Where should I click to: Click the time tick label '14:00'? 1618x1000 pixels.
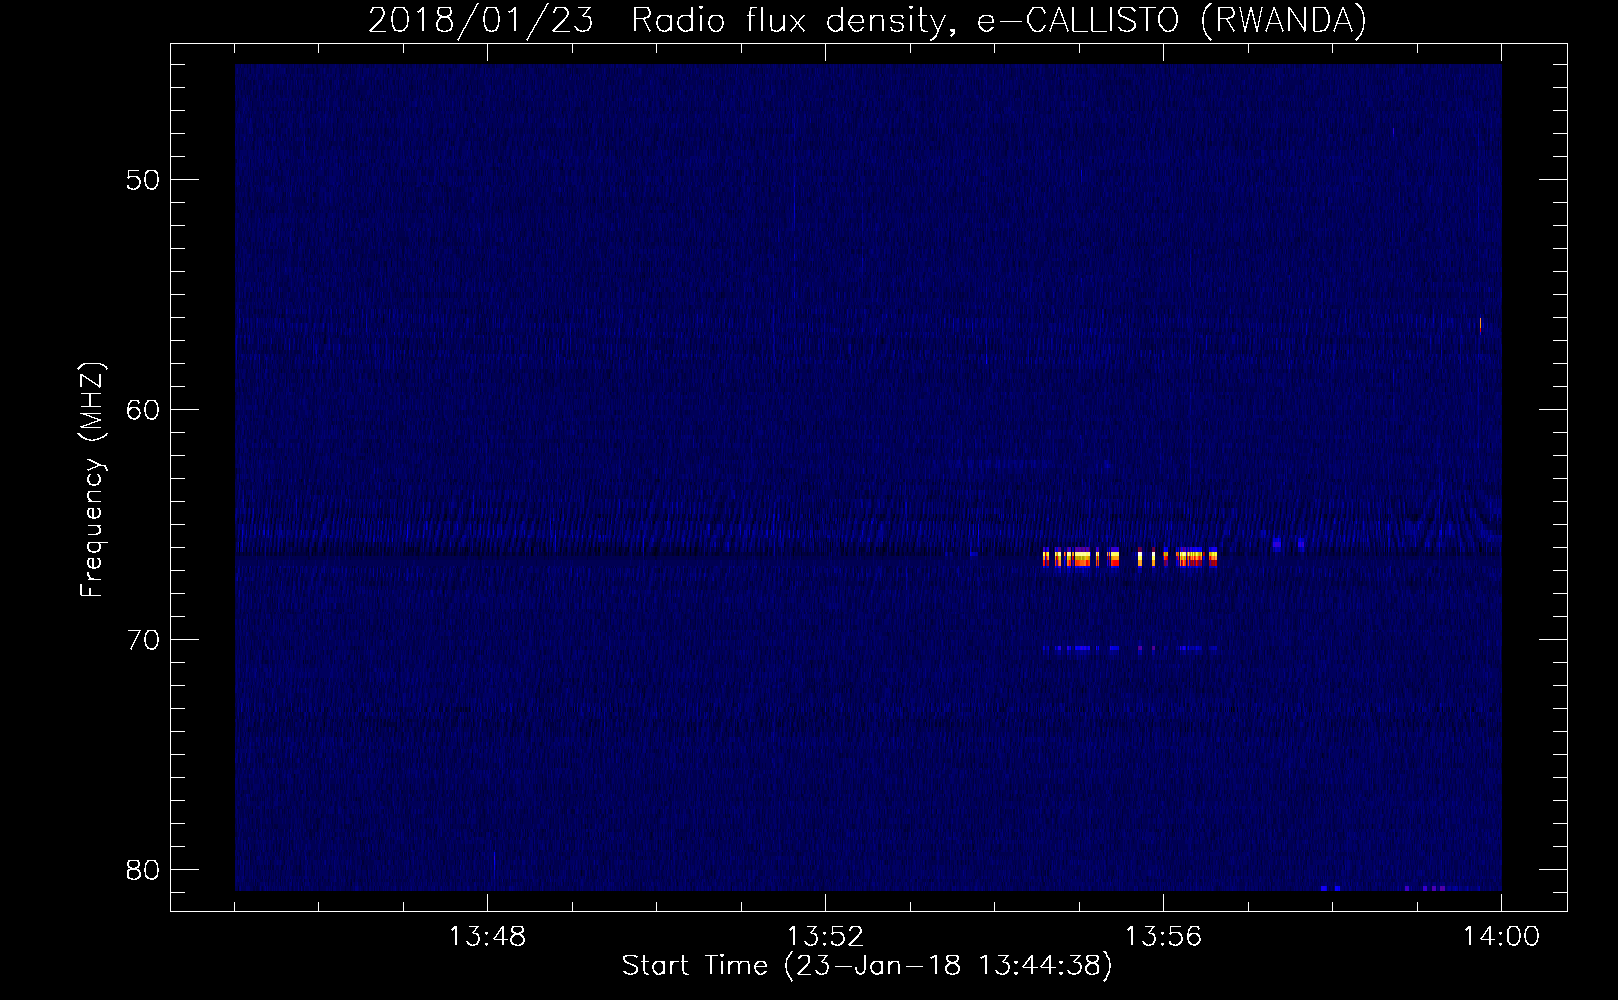click(x=1501, y=937)
